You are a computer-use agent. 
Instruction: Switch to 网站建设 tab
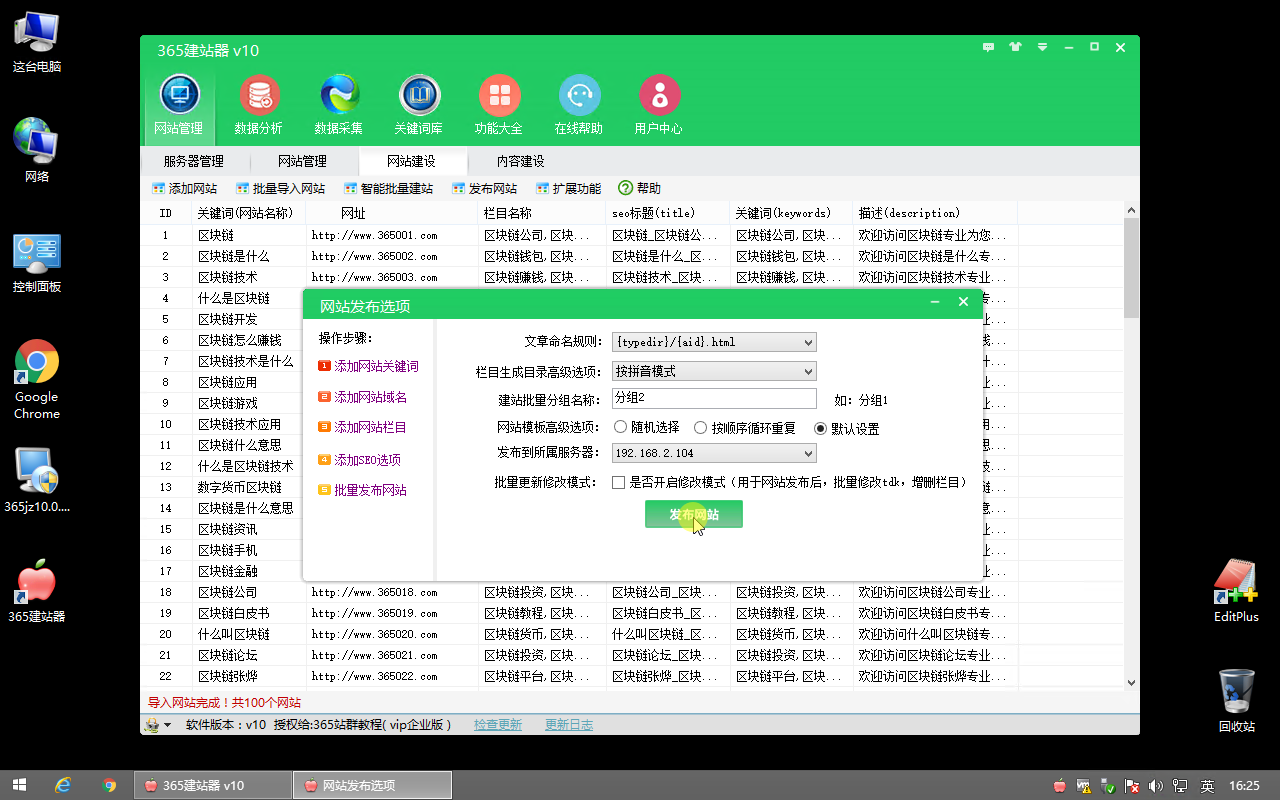(411, 161)
